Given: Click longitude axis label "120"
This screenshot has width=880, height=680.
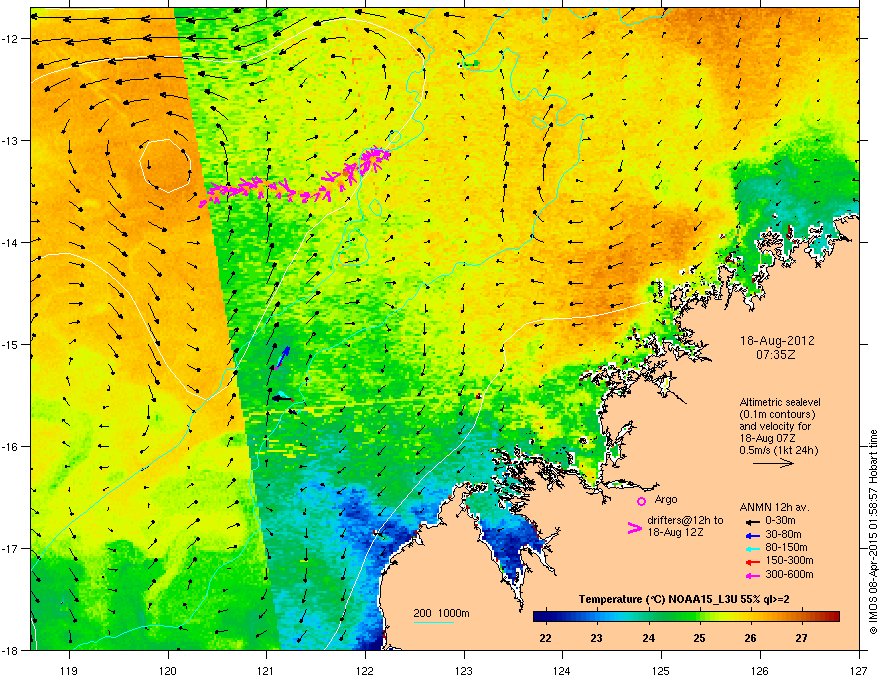Looking at the screenshot, I should [168, 670].
